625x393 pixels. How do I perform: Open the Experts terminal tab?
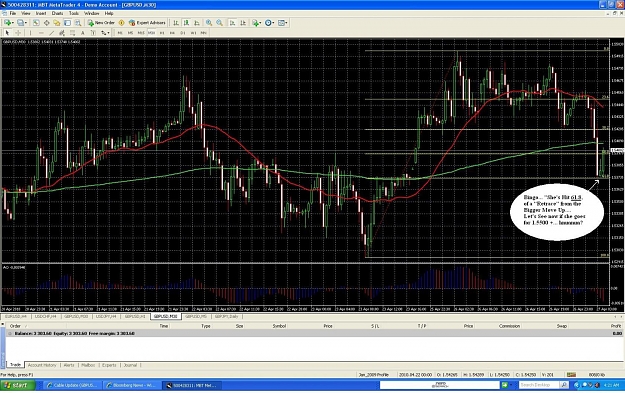click(109, 365)
